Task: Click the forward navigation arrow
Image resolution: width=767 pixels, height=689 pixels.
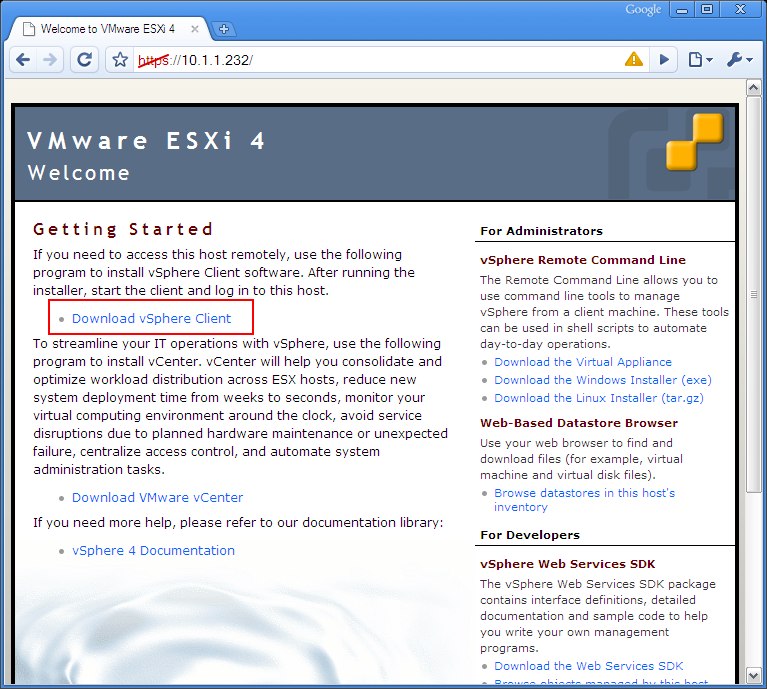Action: (49, 60)
